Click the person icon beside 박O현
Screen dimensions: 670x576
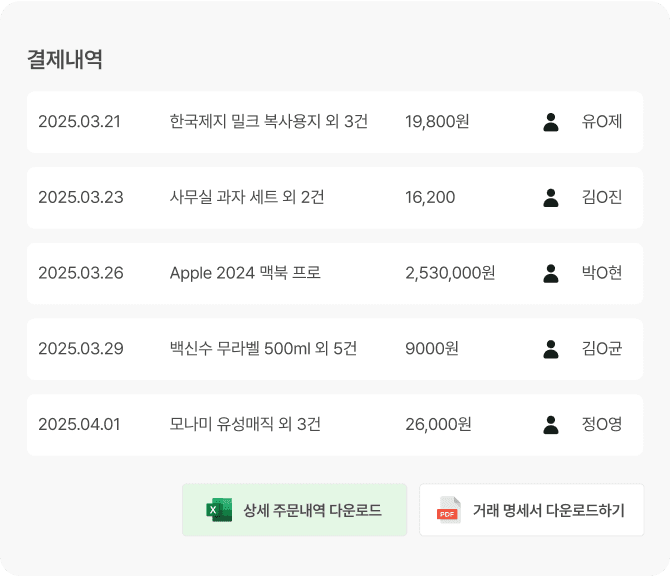tap(551, 273)
